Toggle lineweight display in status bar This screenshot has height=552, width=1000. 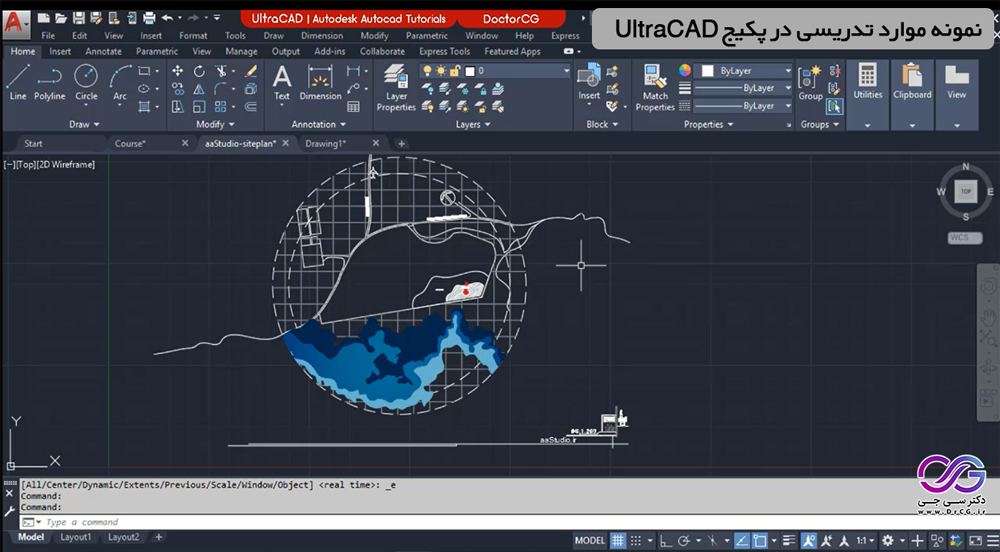coord(790,541)
